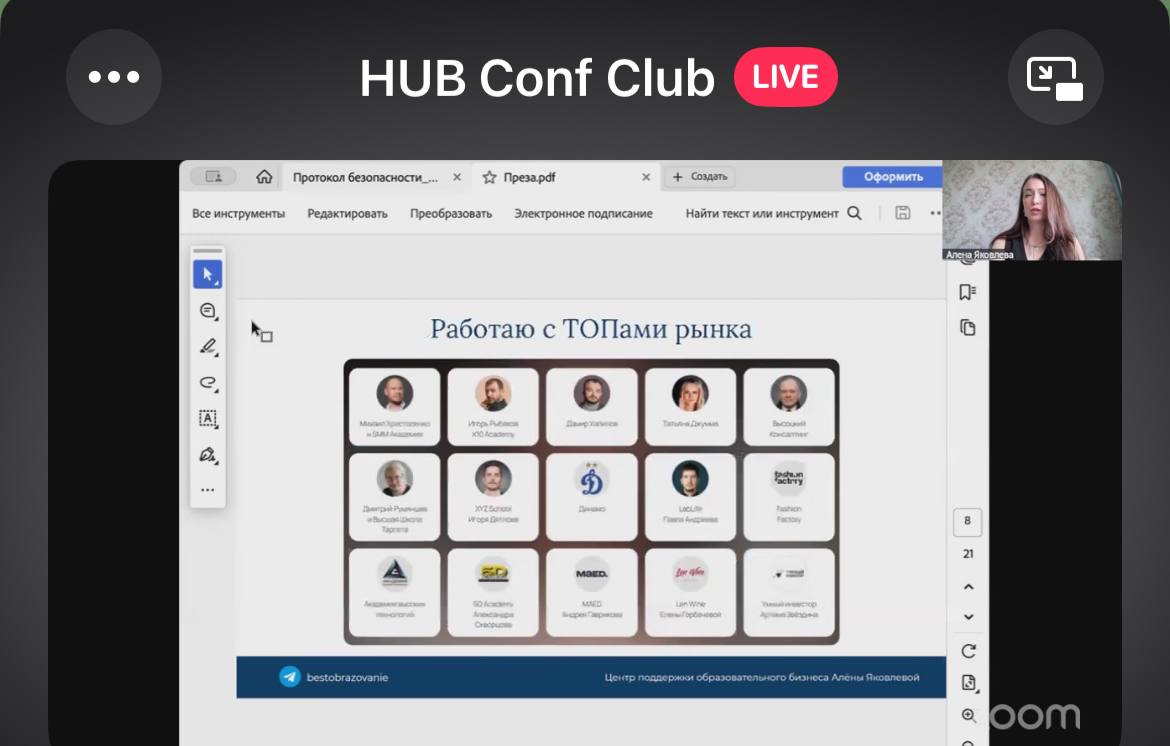Open the Все инструменты menu
The height and width of the screenshot is (746, 1170).
[238, 213]
